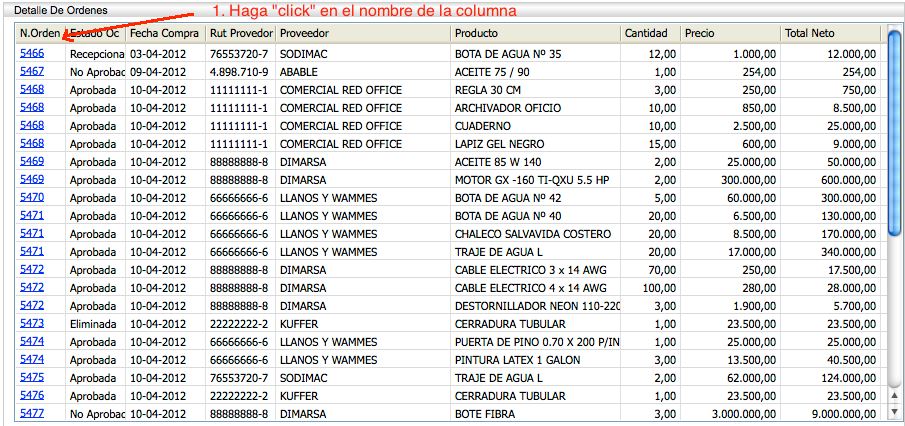Sort by the Estado Oc column header
Viewport: 905px width, 426px height.
click(x=95, y=33)
